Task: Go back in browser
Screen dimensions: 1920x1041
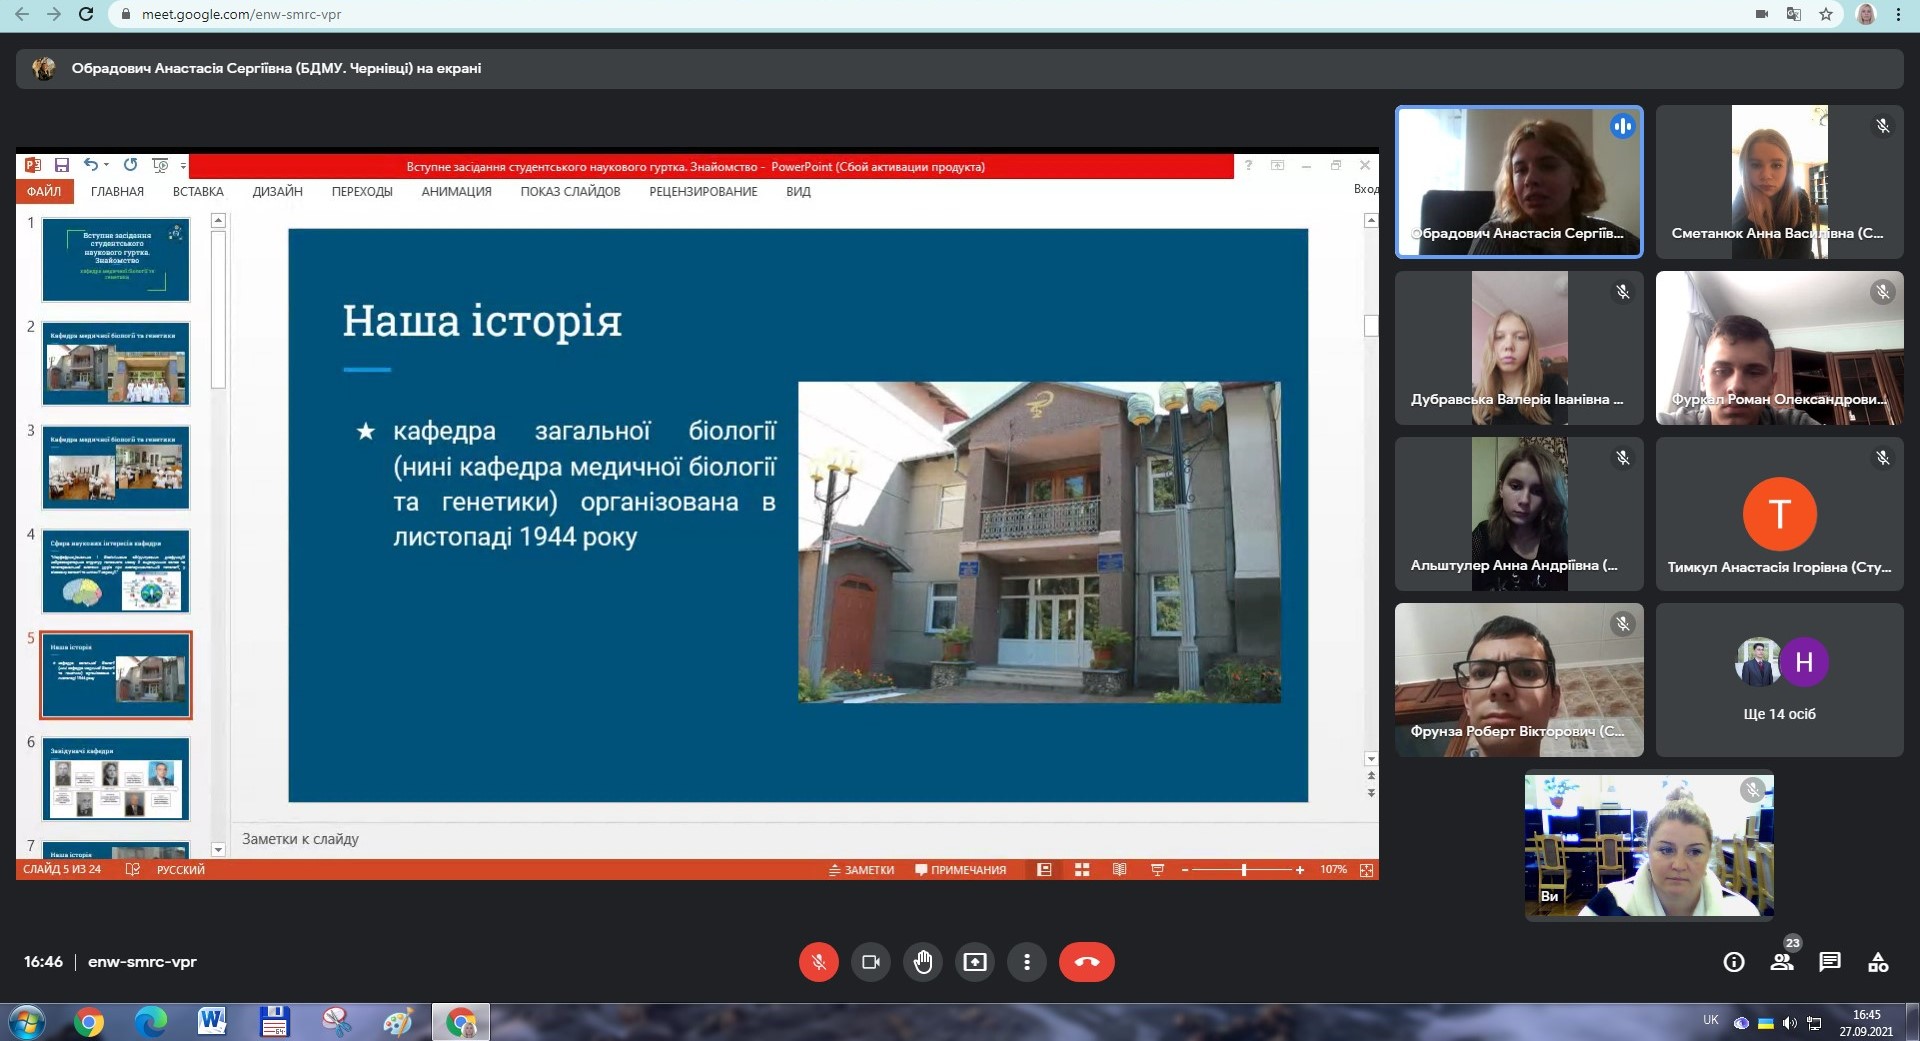Action: 22,14
